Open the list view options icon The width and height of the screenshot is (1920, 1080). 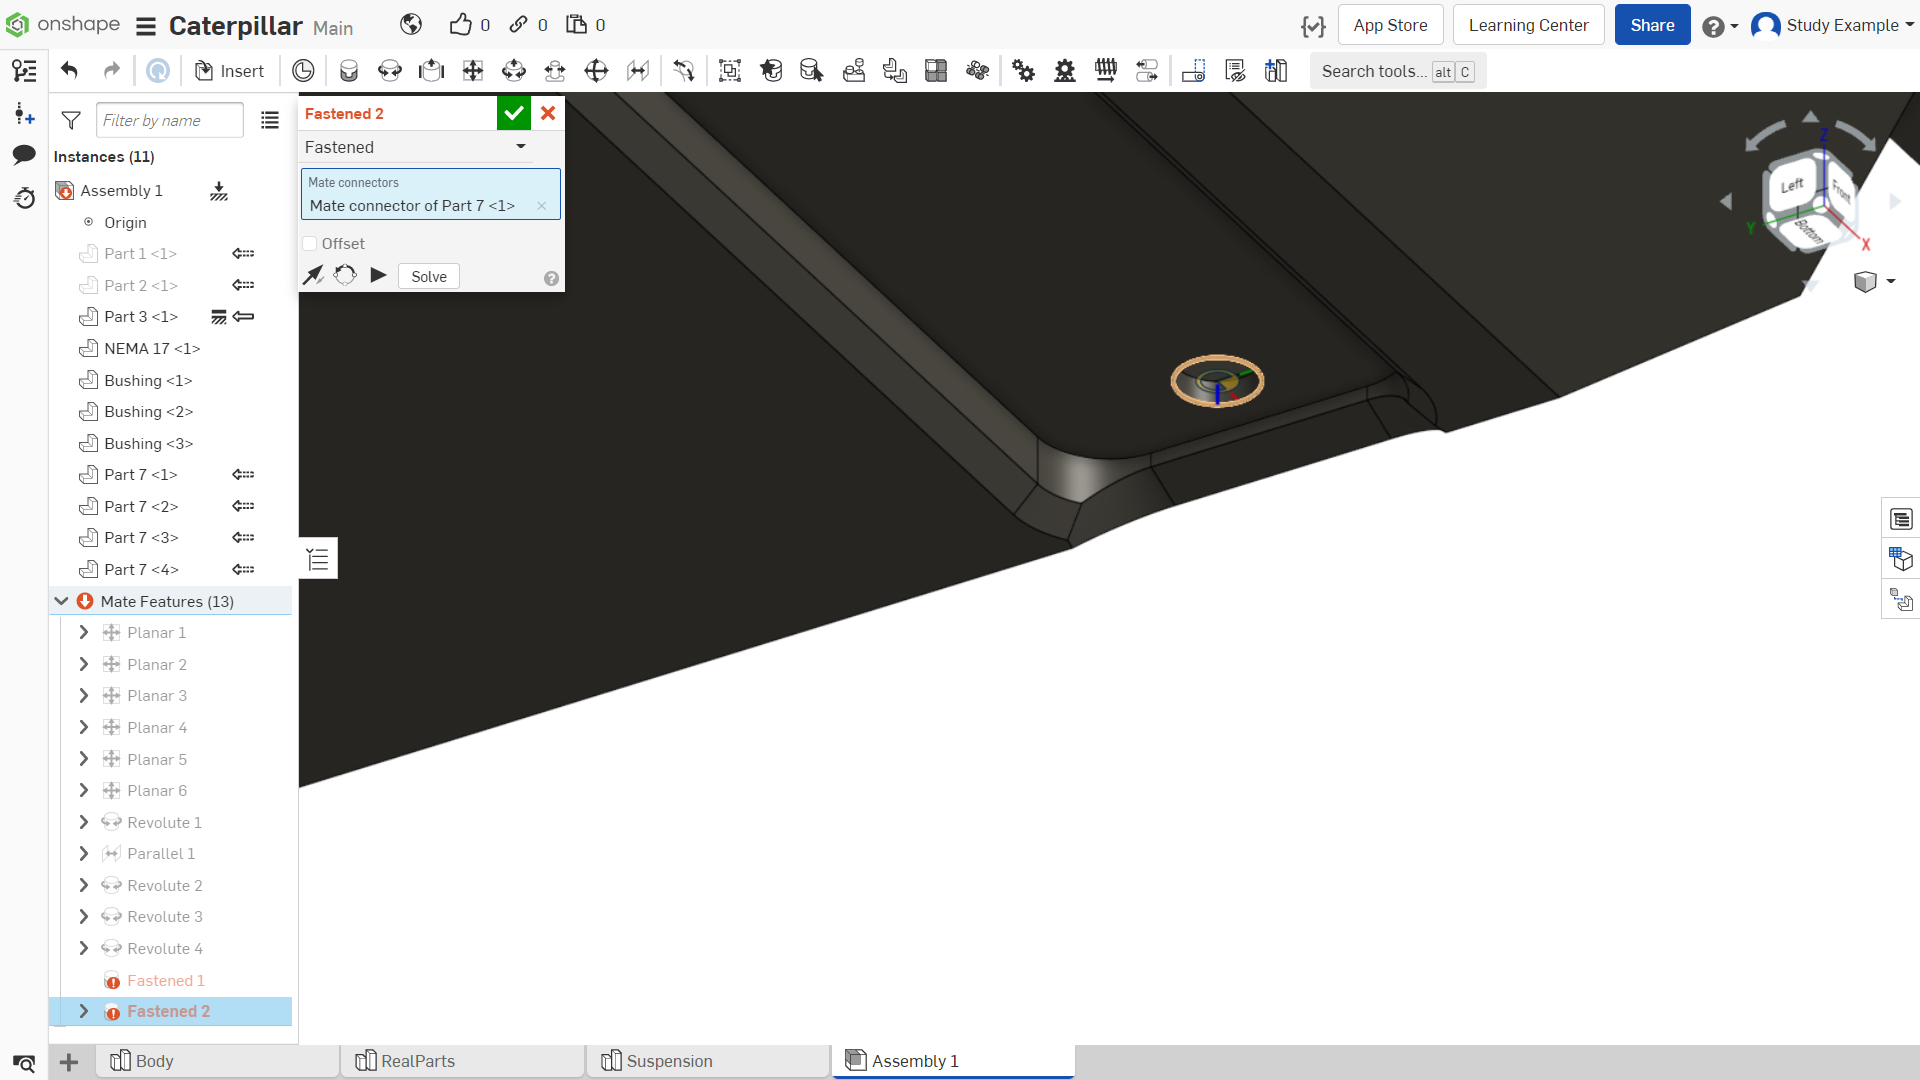tap(270, 121)
